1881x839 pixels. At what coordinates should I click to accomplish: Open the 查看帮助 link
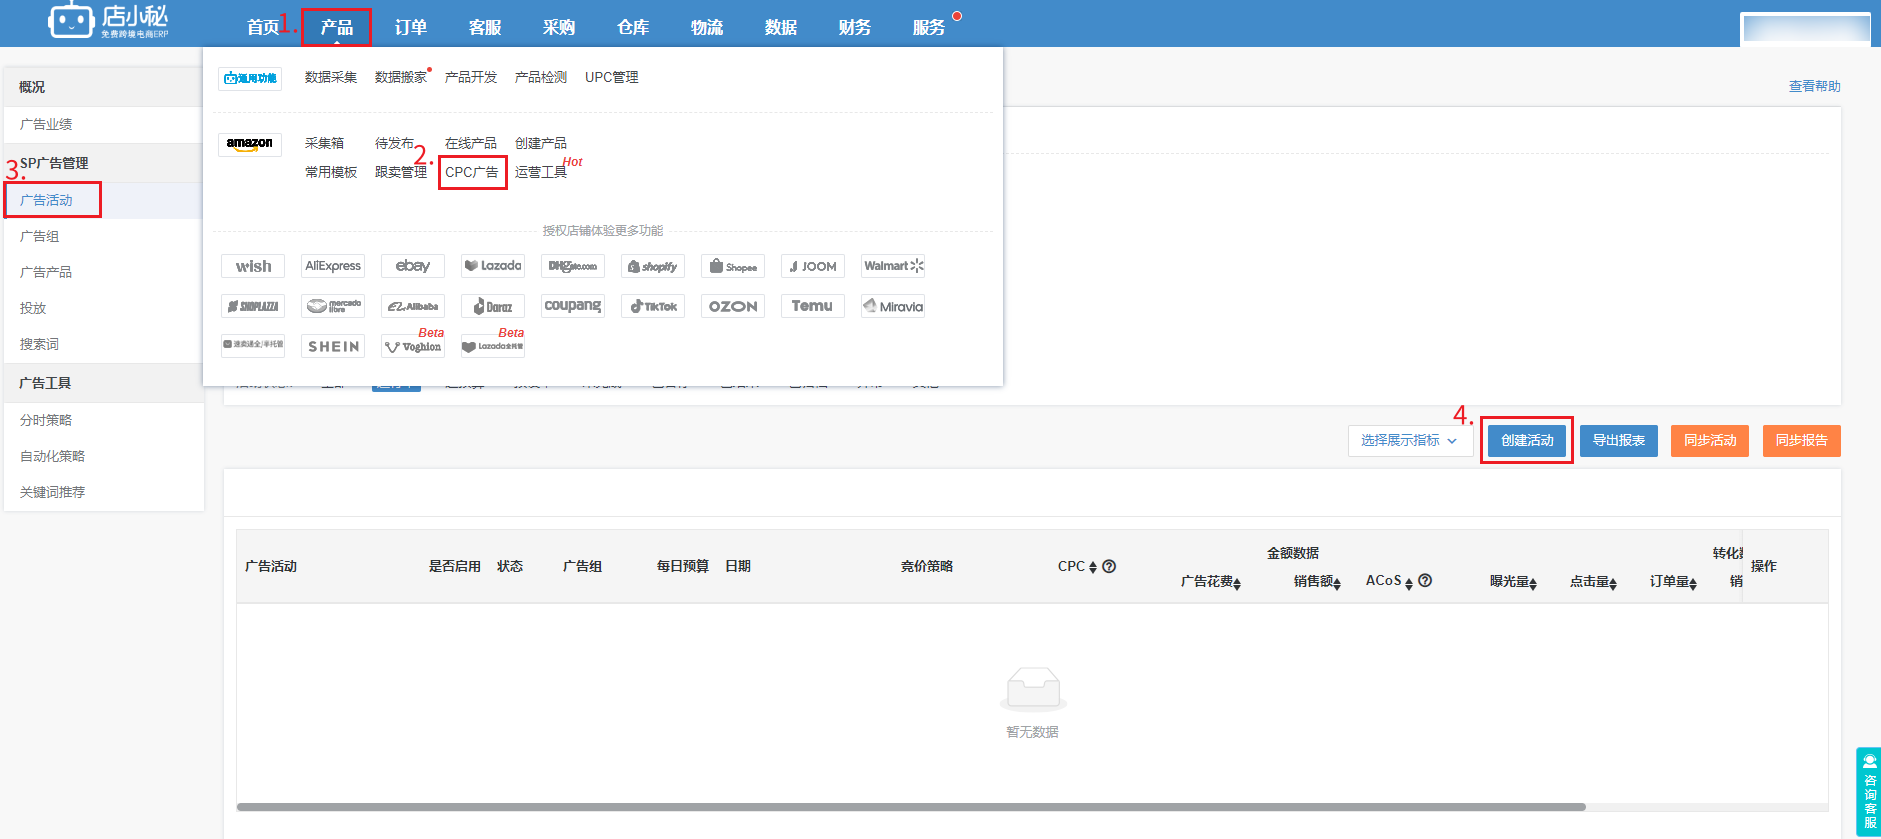1815,86
